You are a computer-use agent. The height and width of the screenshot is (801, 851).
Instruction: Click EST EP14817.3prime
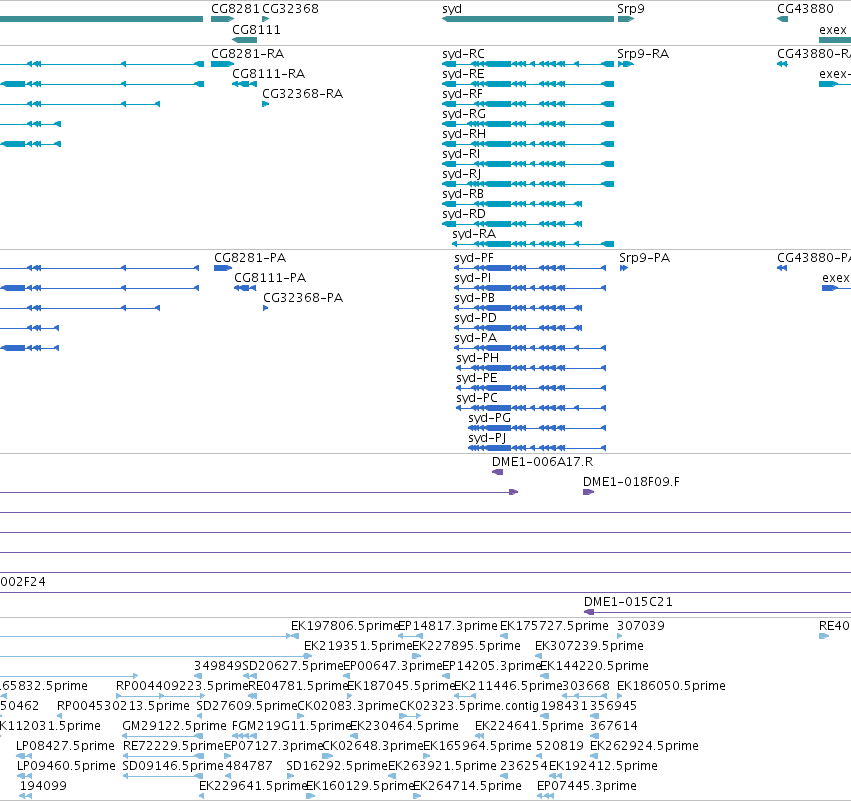coord(448,626)
